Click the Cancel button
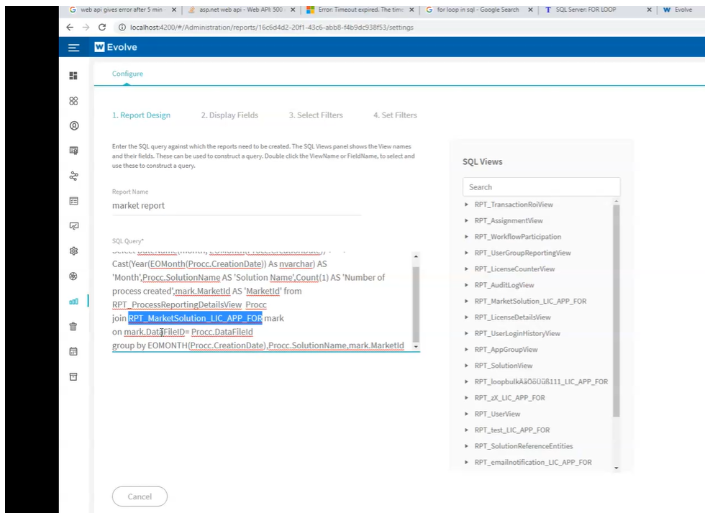 point(139,496)
